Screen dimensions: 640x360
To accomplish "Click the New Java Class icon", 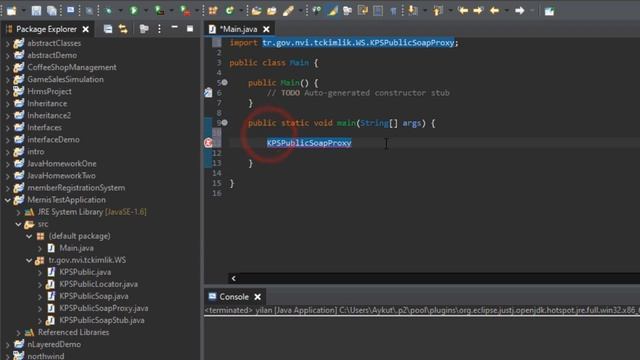I will [229, 10].
